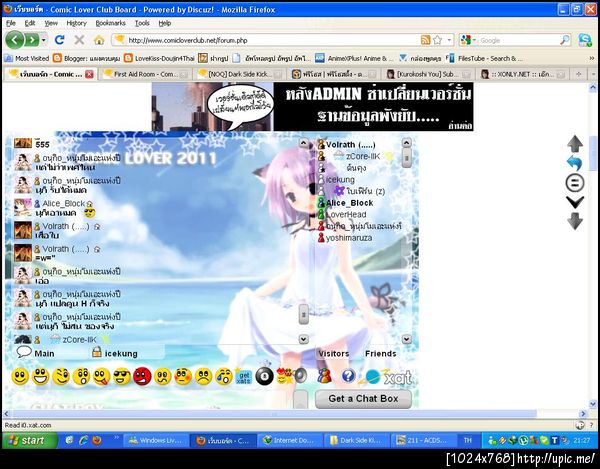Click the Firefox forward arrow button

(32, 40)
